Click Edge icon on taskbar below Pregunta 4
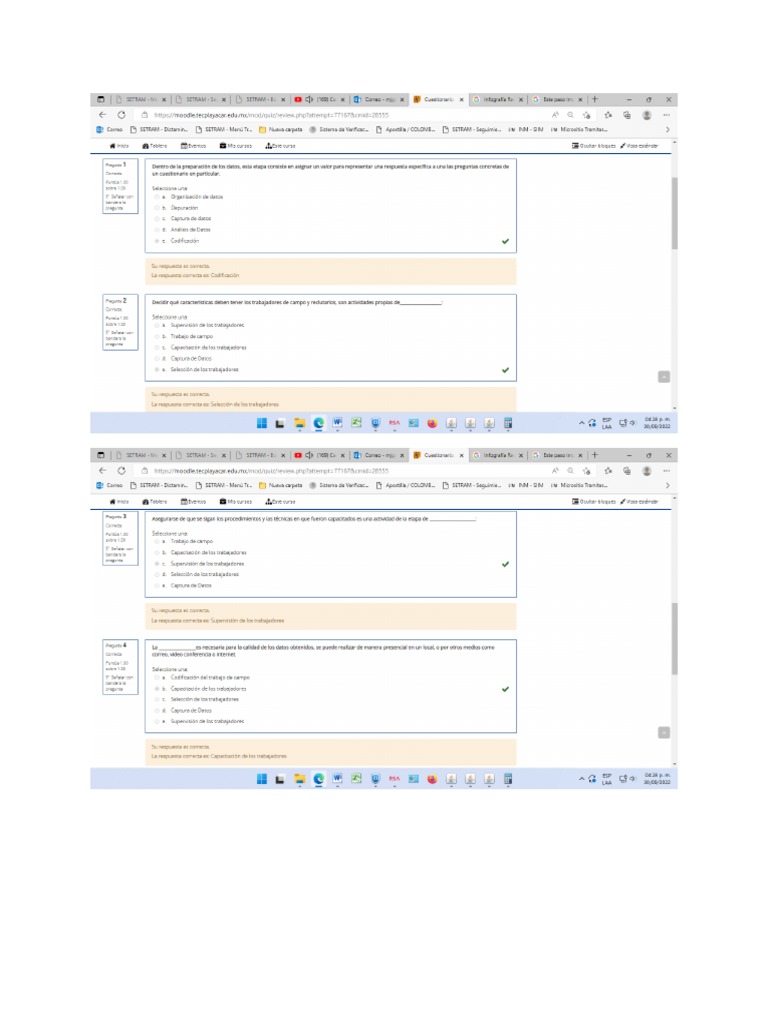Screen dimensions: 768x1024 pyautogui.click(x=319, y=779)
